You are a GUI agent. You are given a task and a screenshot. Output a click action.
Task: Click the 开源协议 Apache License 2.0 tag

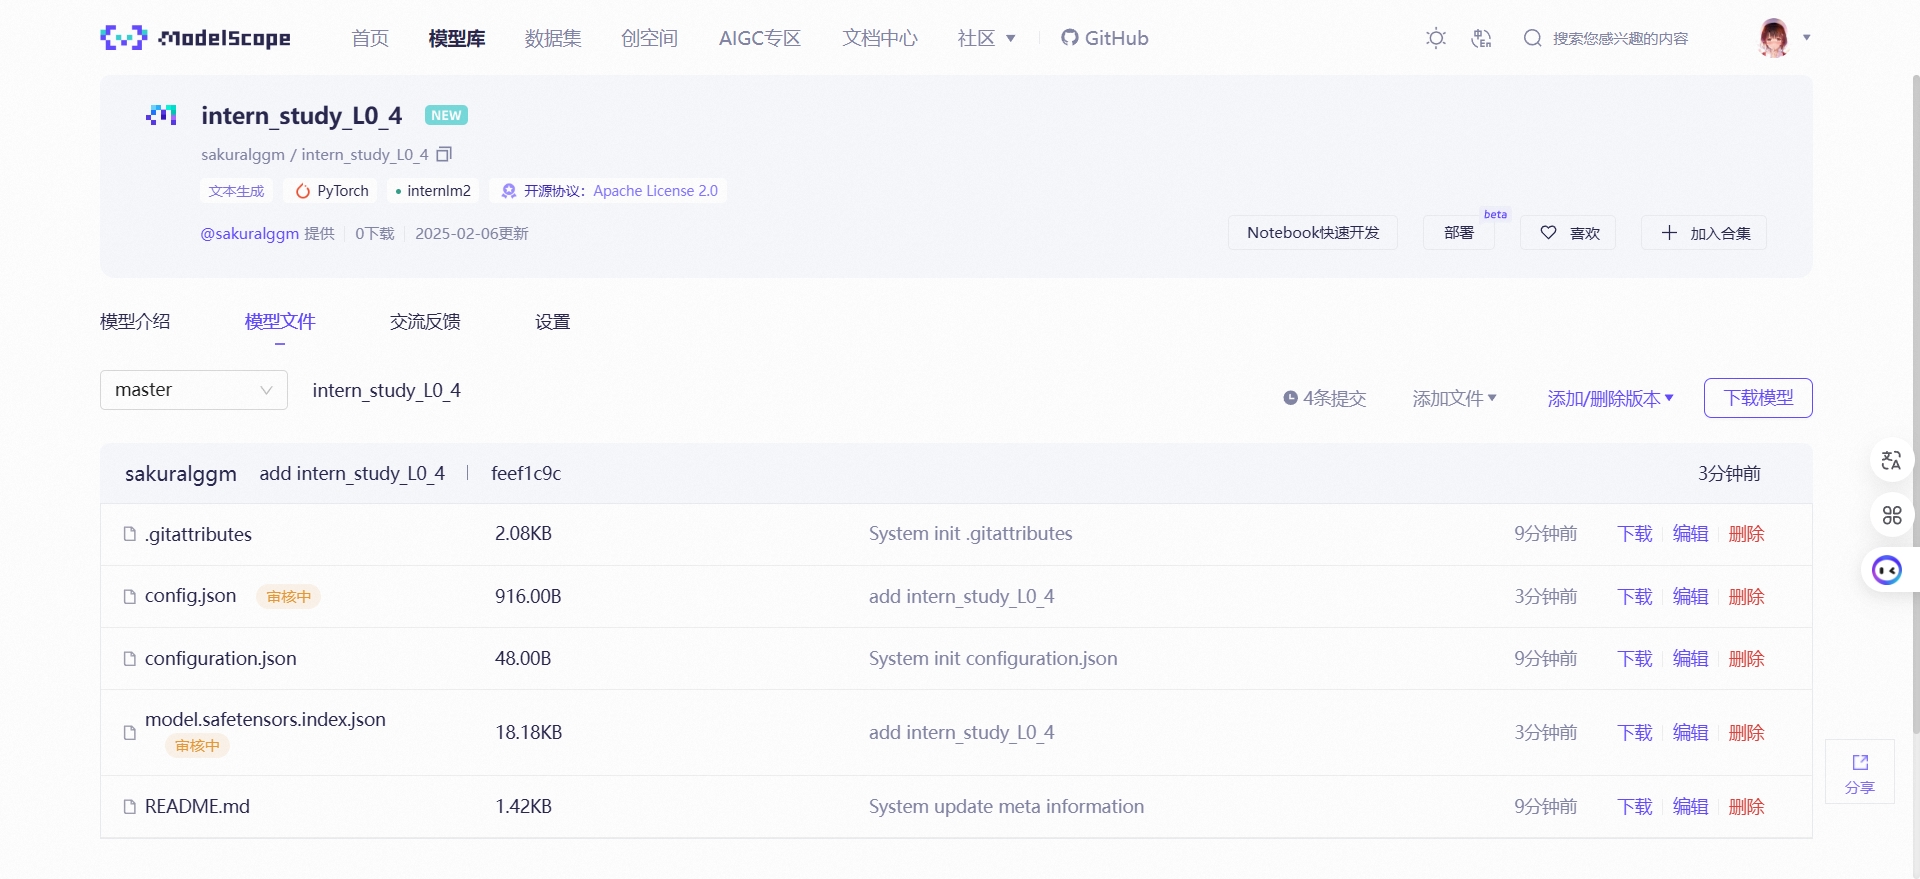pos(609,190)
